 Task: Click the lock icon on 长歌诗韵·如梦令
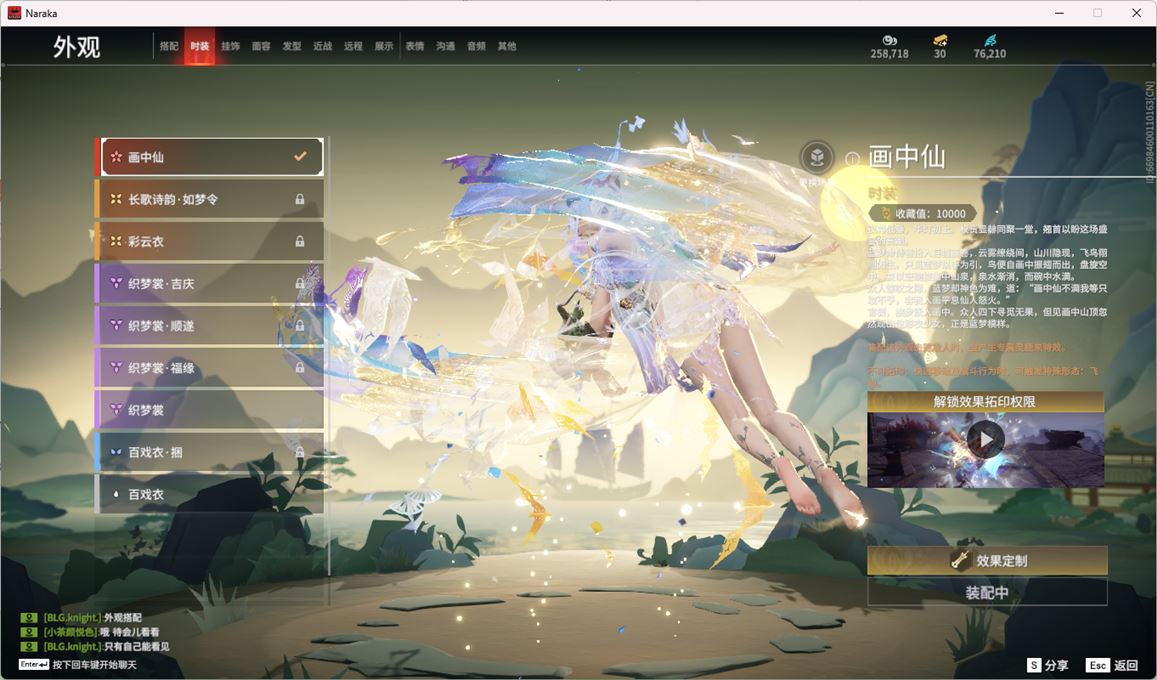300,199
